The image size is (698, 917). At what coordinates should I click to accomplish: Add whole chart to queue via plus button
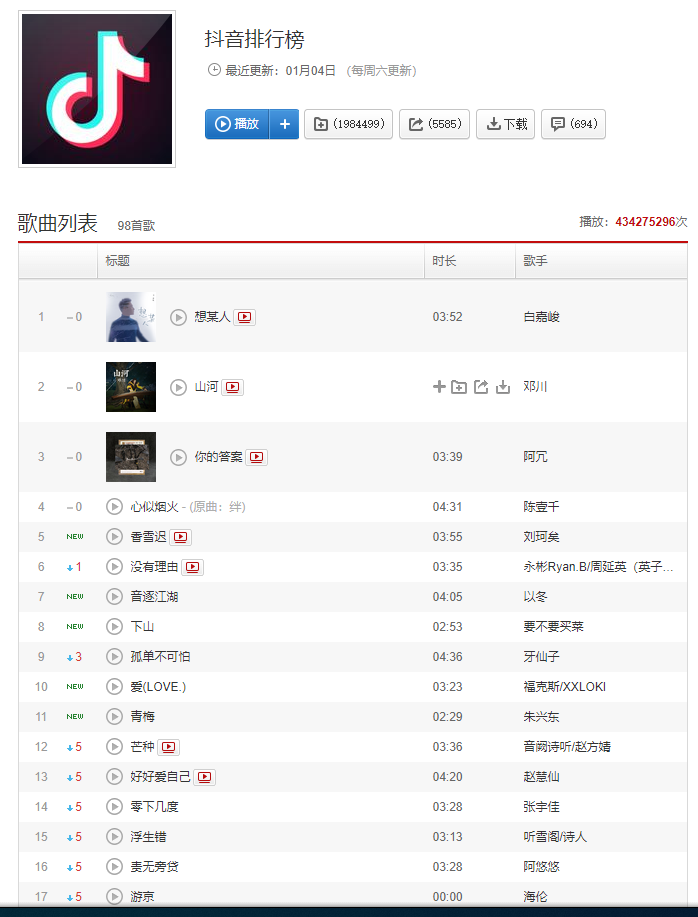(x=285, y=124)
